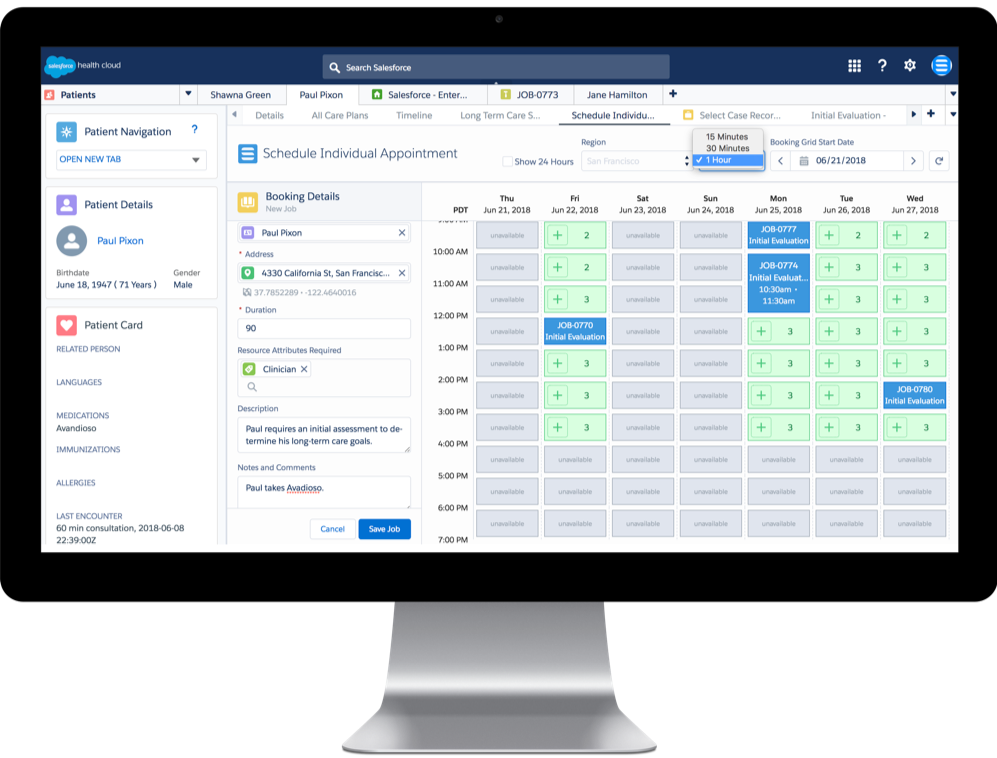Clear the Paul Pixon patient field
997x758 pixels.
pos(402,233)
